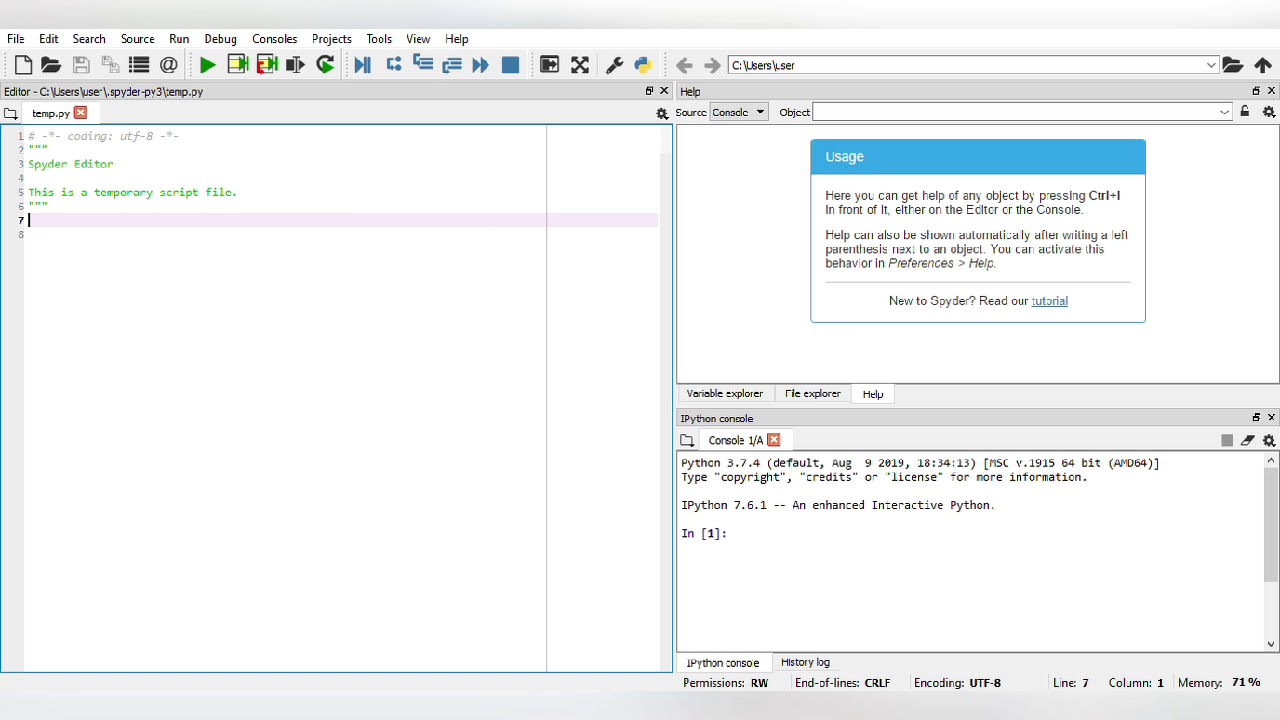Image resolution: width=1280 pixels, height=720 pixels.
Task: Click in the Object input field
Action: coord(1014,112)
